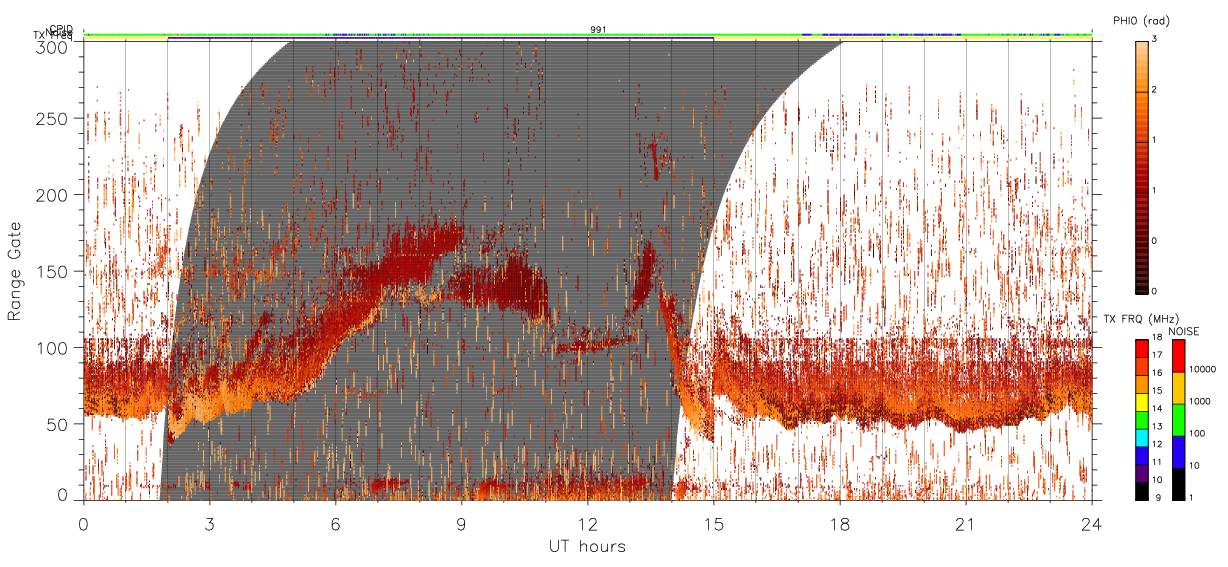1228x567 pixels.
Task: Click the '991' label above the plot
Action: [x=598, y=30]
